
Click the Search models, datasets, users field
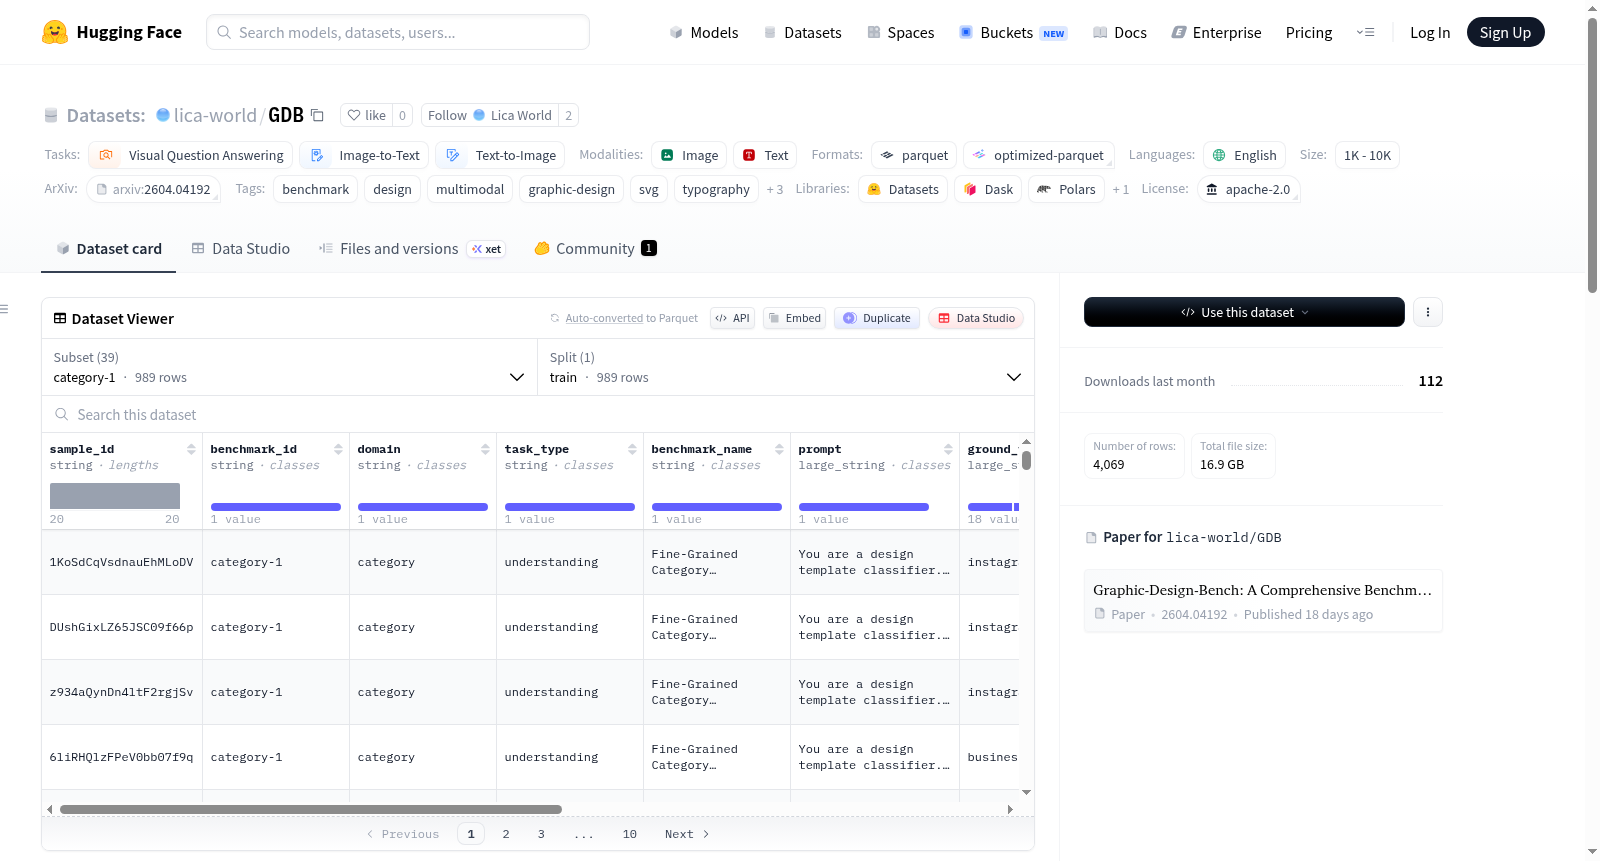[398, 32]
